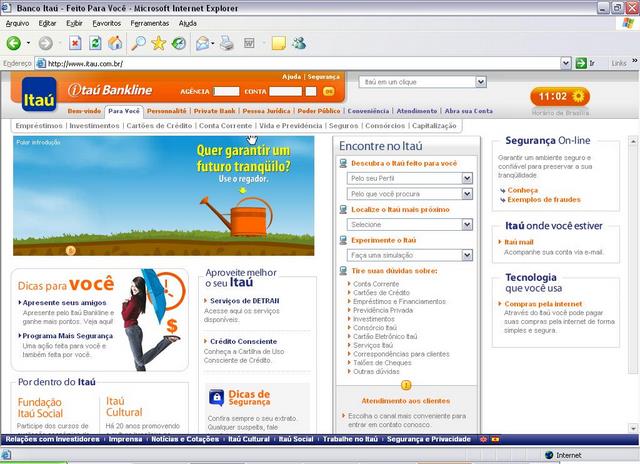Open the Favoritos menu
This screenshot has height=464, width=640.
coord(107,23)
